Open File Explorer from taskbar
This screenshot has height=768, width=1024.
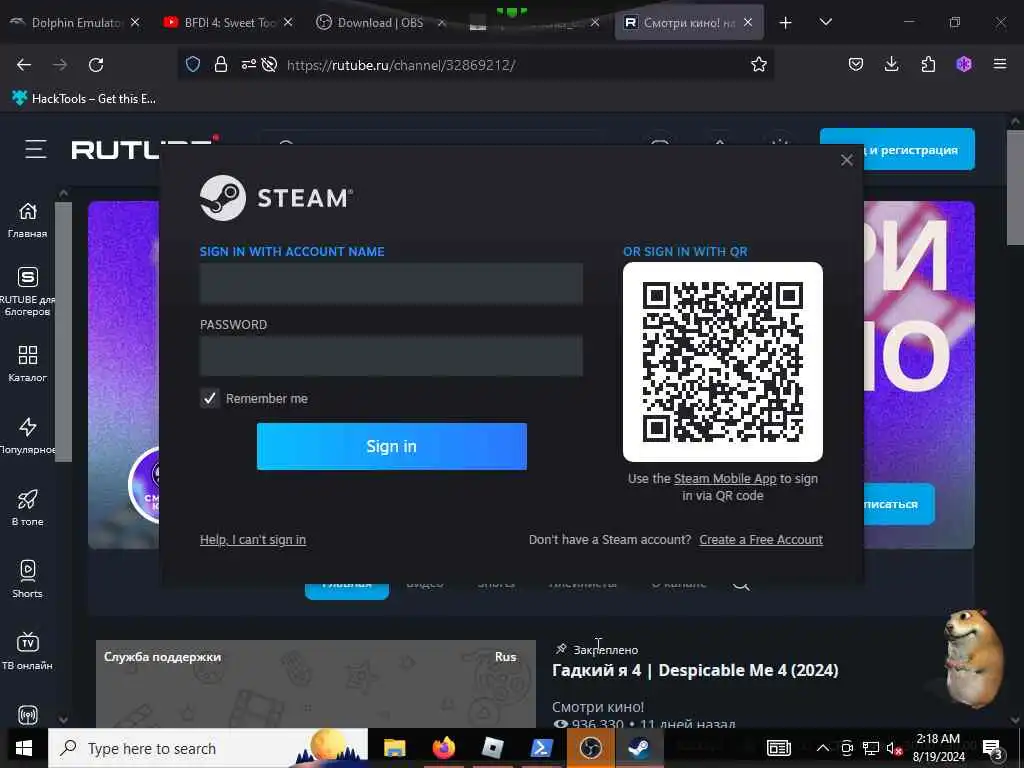394,748
